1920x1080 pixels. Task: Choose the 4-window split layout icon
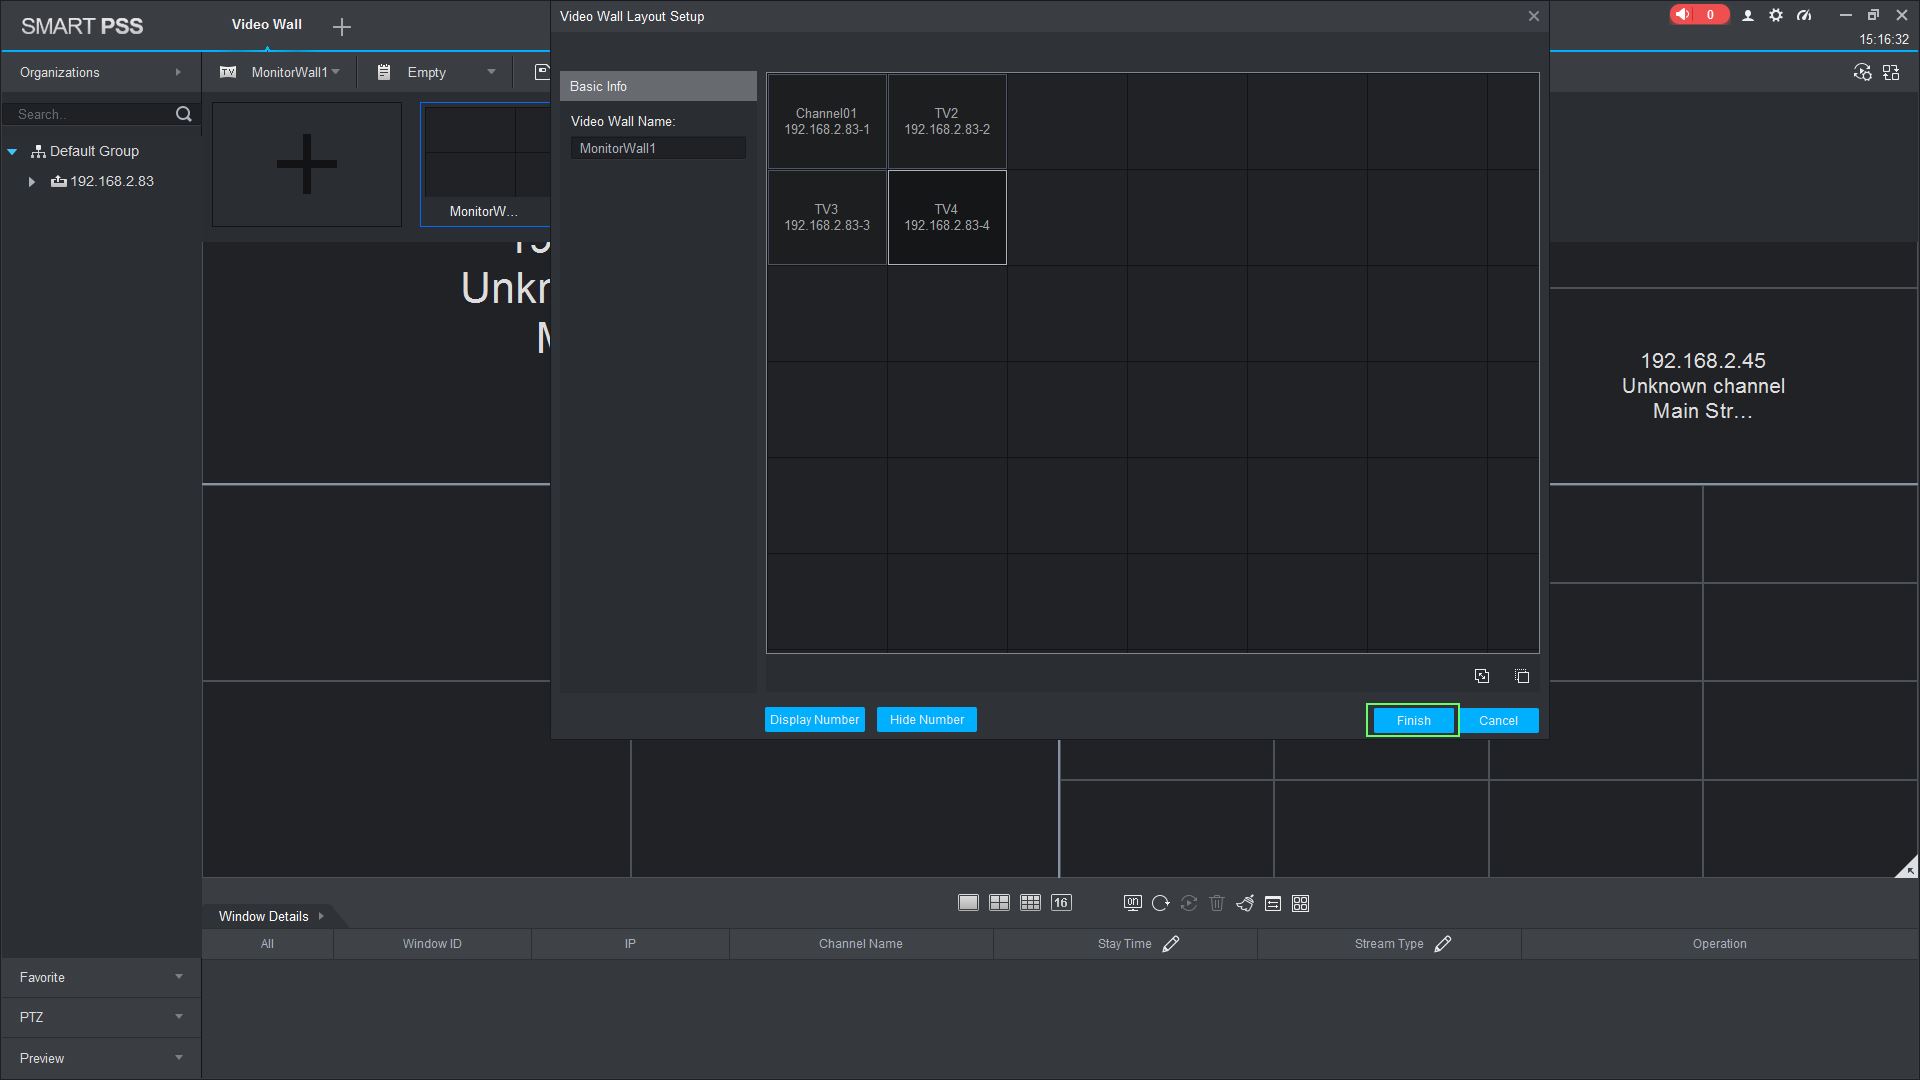pos(999,903)
